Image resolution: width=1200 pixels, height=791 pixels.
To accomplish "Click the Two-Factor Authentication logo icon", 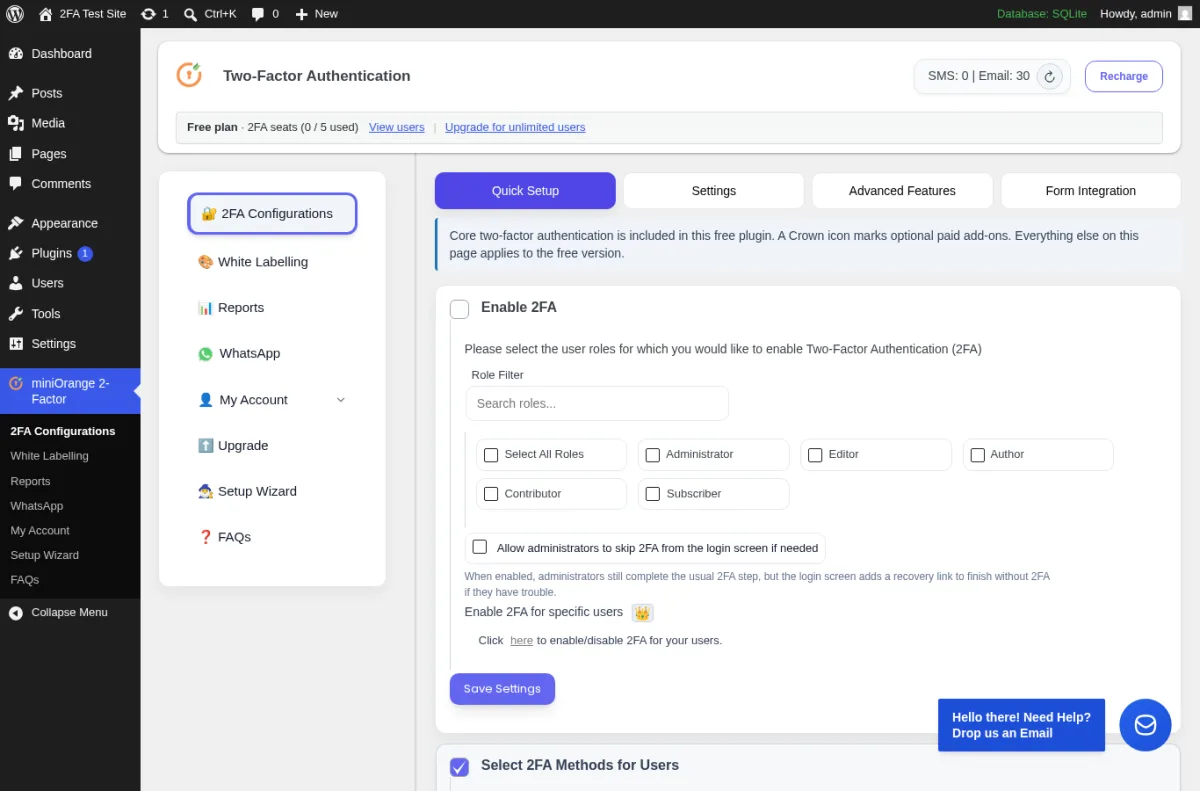I will (189, 74).
